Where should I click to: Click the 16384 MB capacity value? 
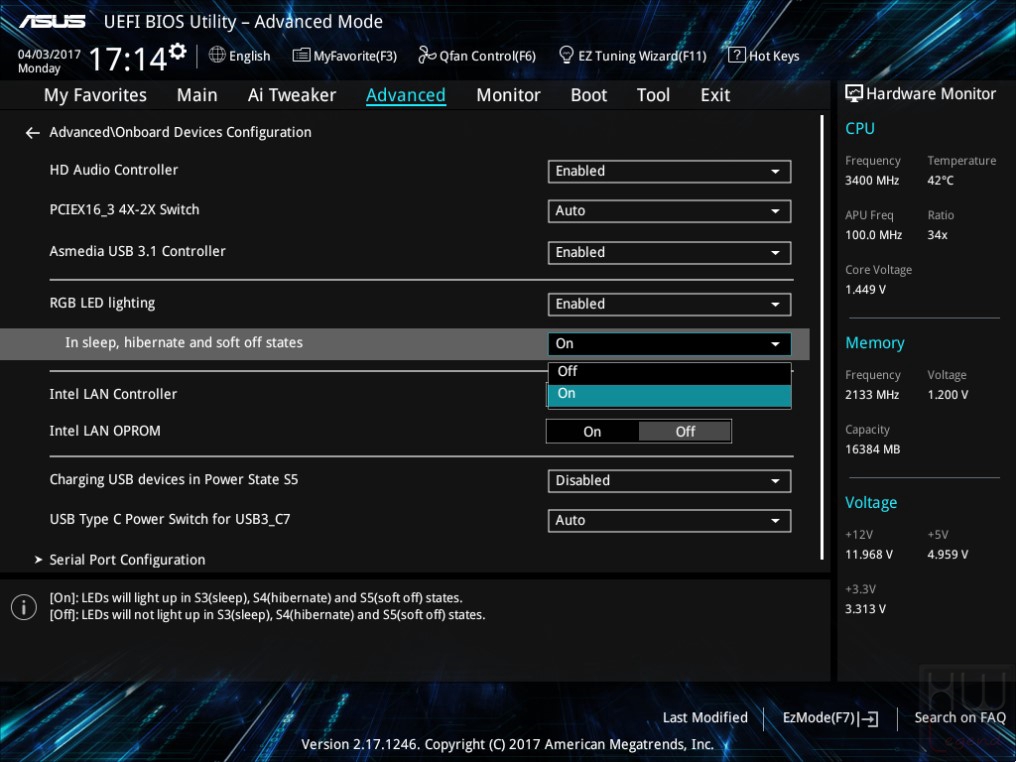coord(872,450)
